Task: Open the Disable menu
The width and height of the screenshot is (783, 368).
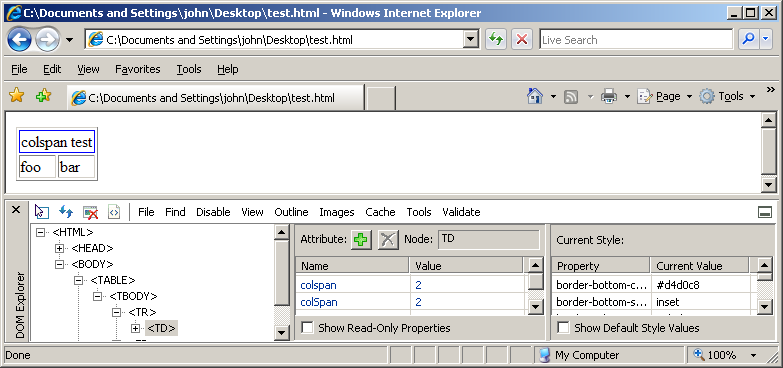Action: 213,212
